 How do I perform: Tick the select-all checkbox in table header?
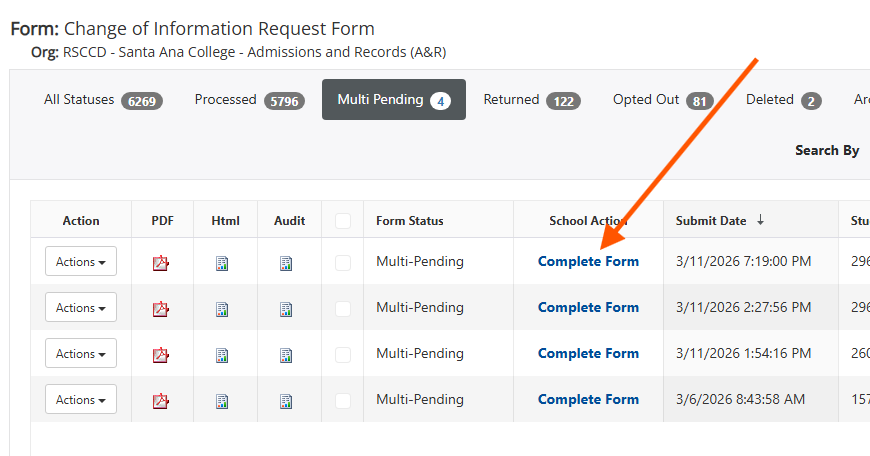[343, 221]
